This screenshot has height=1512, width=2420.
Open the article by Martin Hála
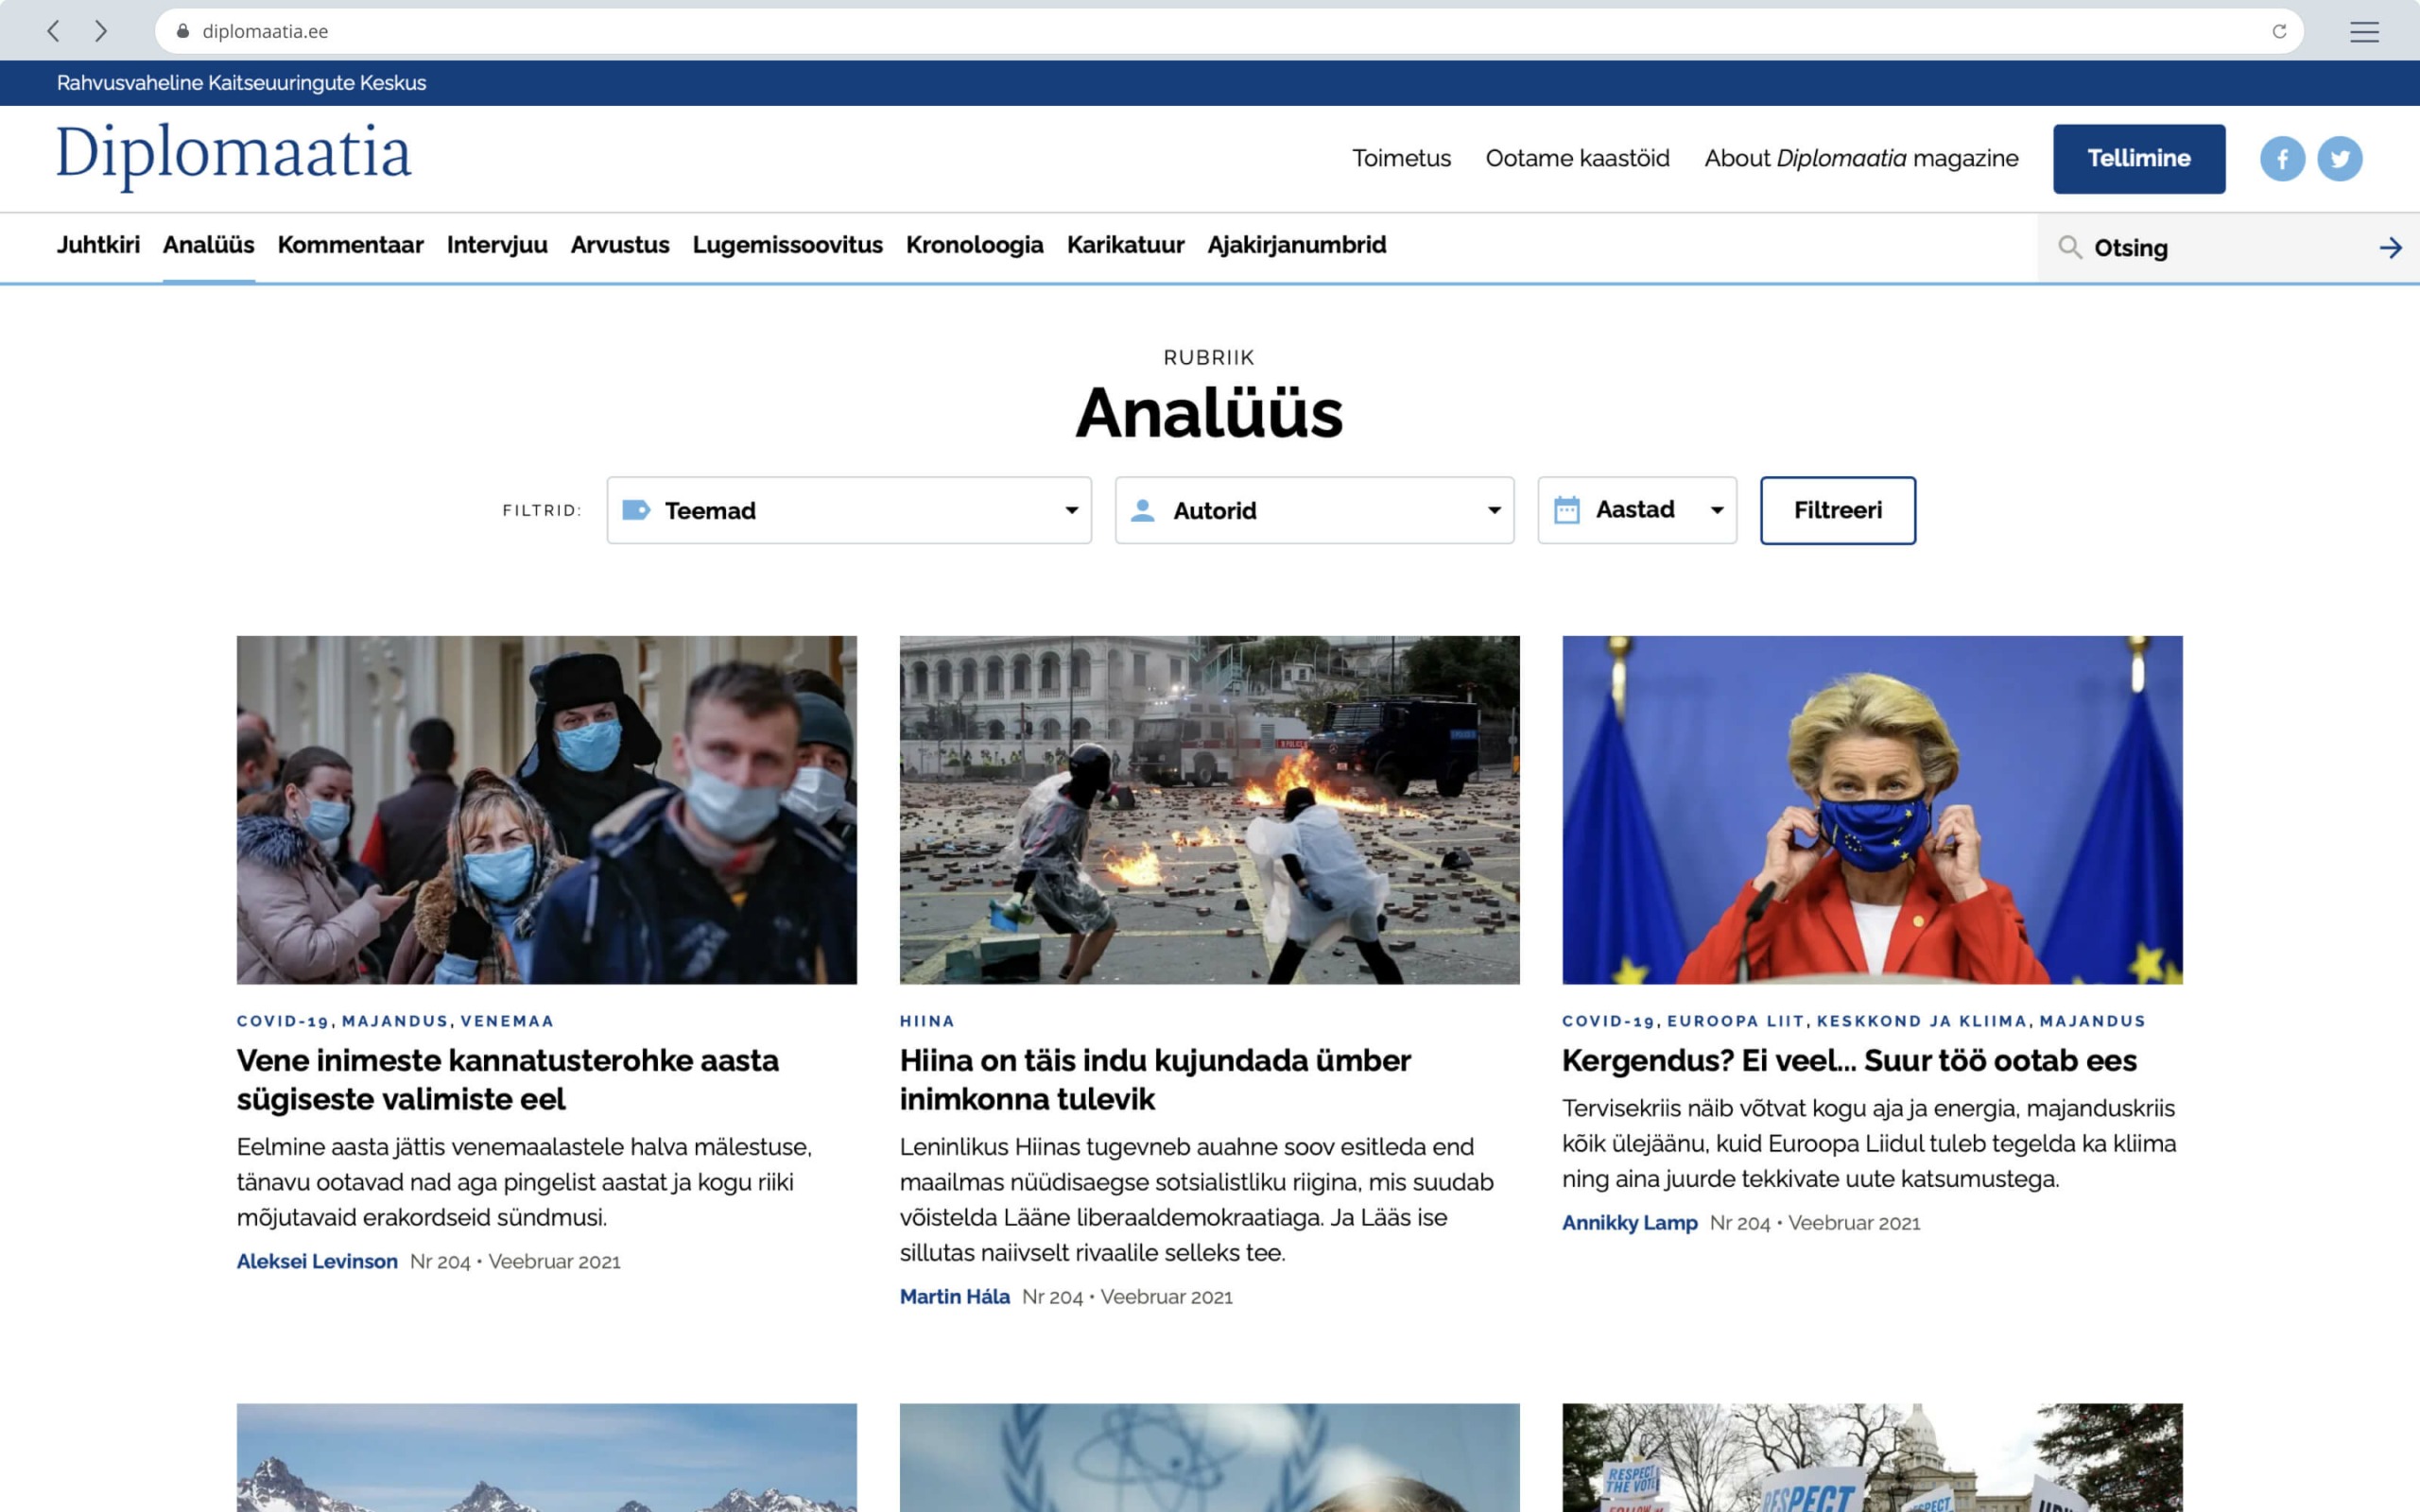[1156, 1080]
